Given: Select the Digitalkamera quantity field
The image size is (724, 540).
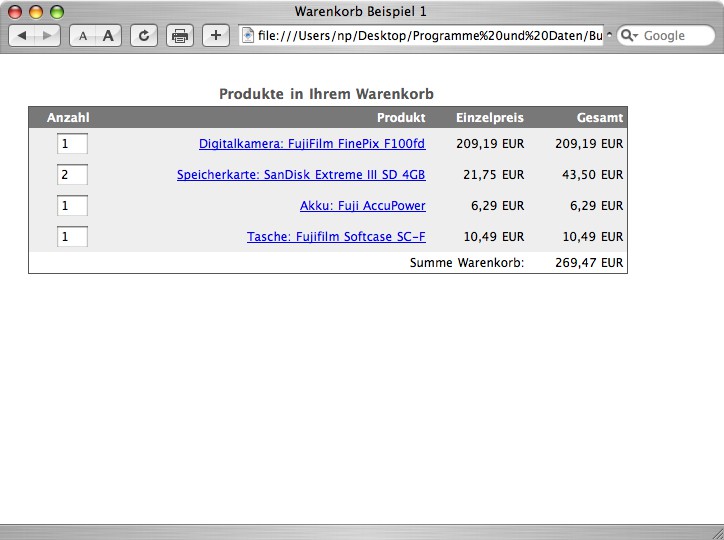Looking at the screenshot, I should (72, 144).
